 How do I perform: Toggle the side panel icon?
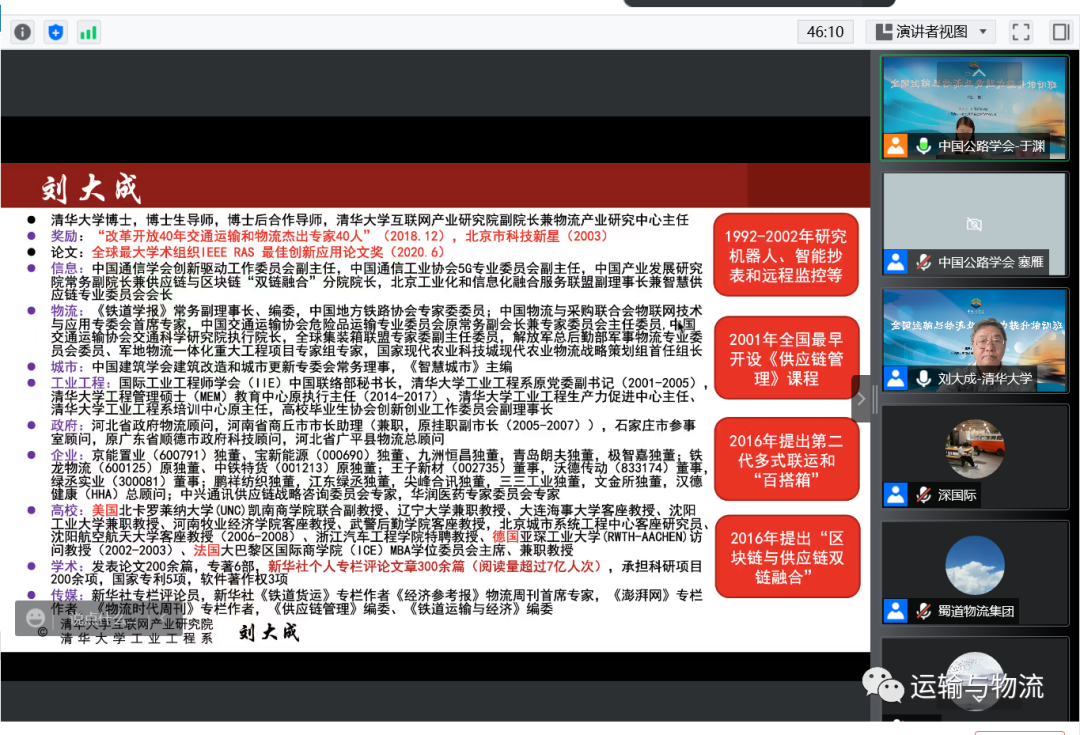1061,32
